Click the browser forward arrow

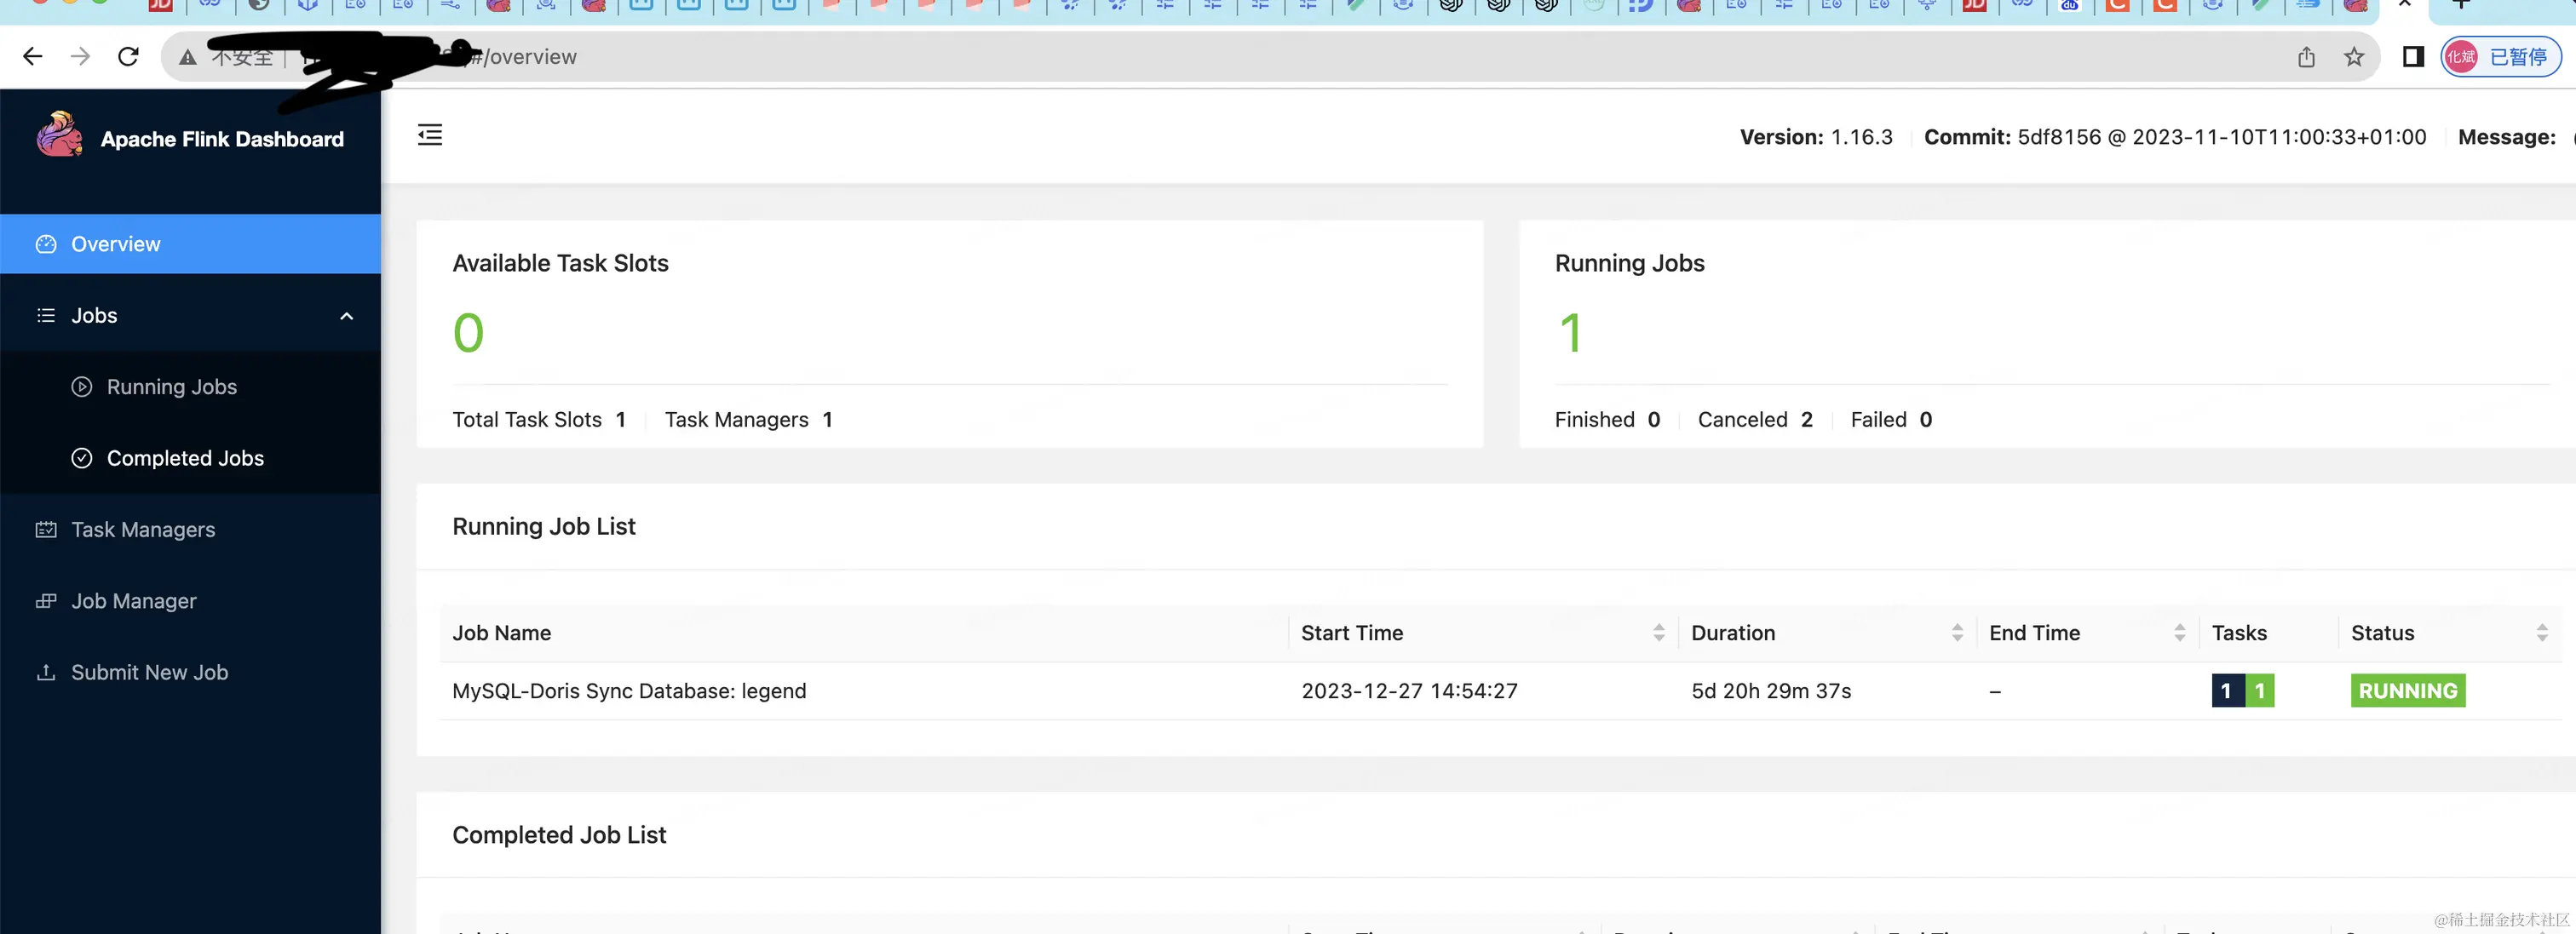click(x=81, y=57)
